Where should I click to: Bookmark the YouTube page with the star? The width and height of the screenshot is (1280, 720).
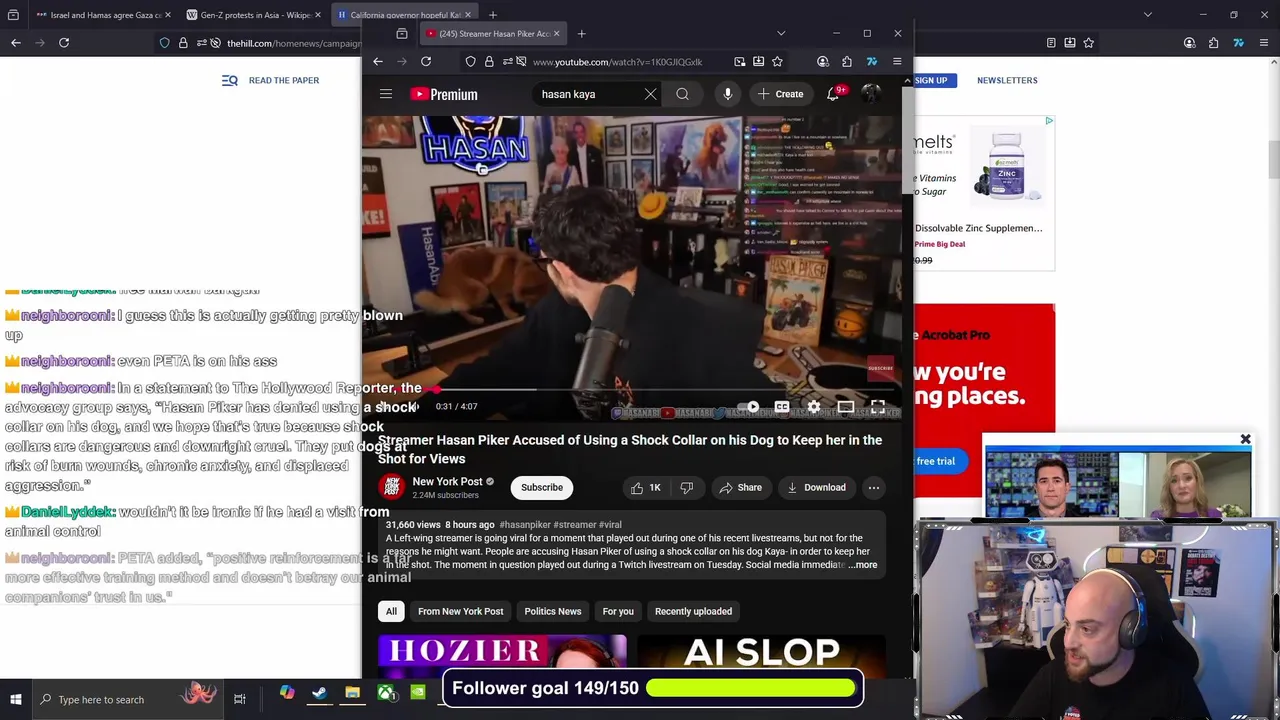tap(777, 62)
